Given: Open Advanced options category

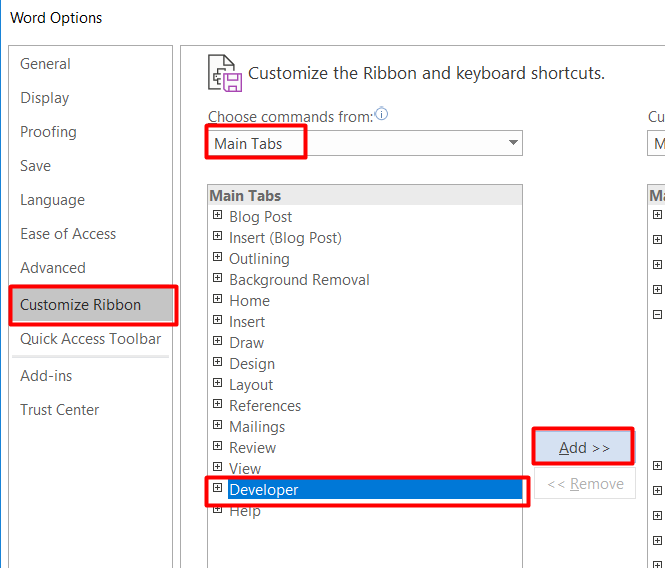Looking at the screenshot, I should tap(53, 268).
